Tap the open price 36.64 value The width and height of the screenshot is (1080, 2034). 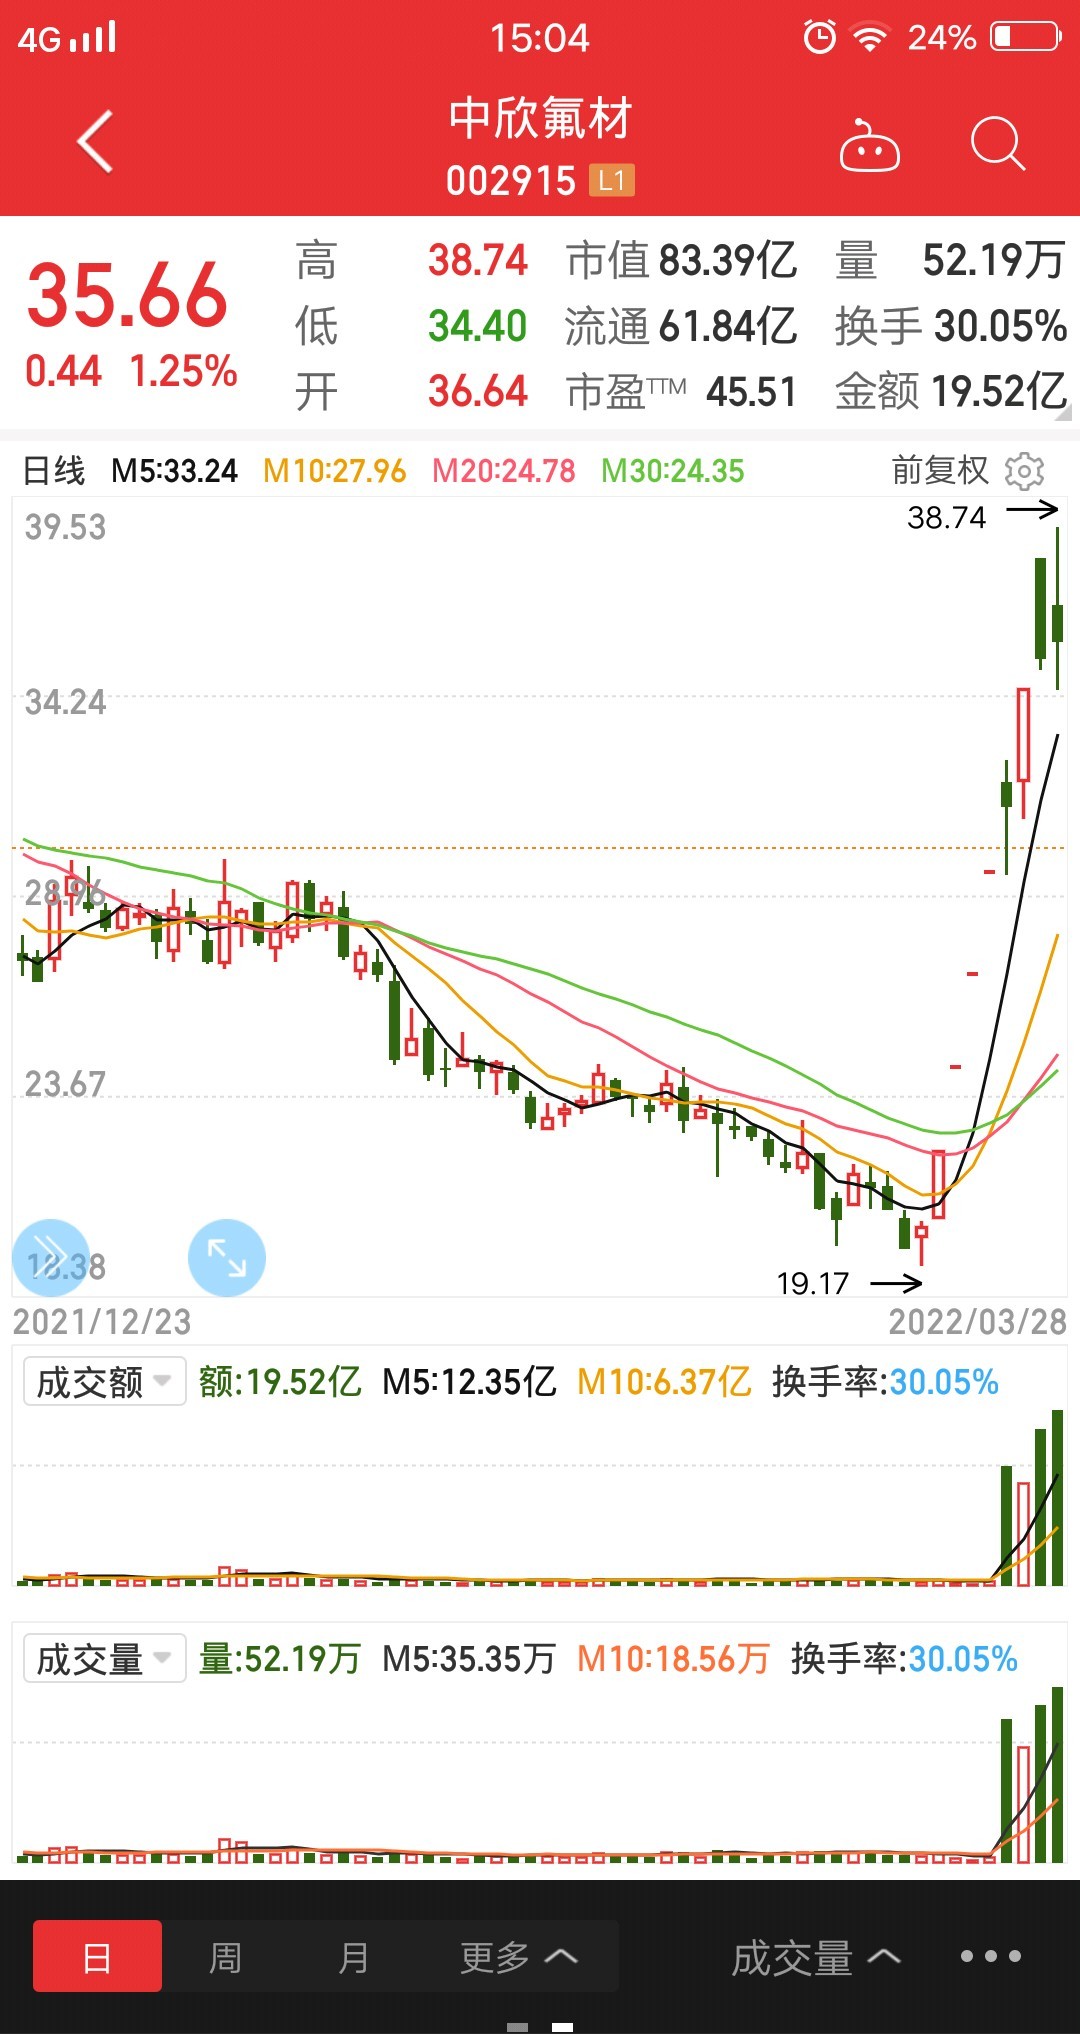pos(478,391)
